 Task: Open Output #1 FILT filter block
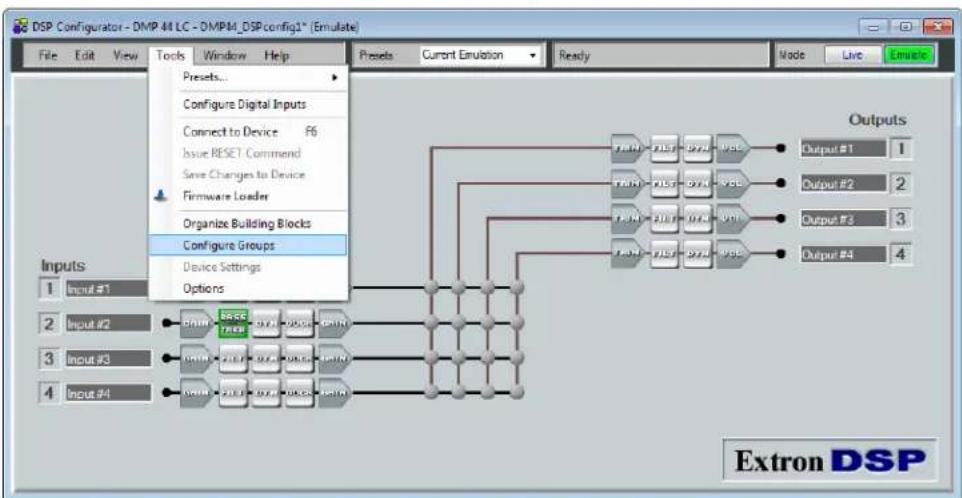(x=664, y=148)
